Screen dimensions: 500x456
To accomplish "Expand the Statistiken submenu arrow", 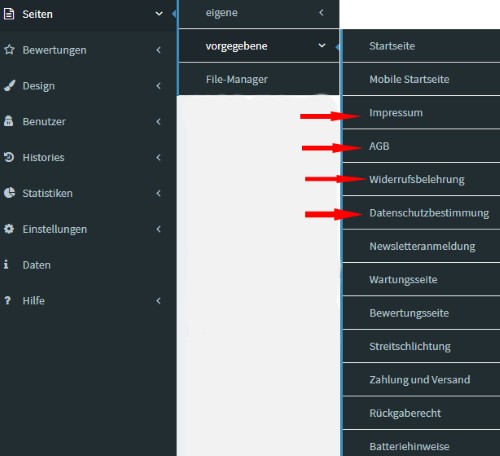I will (x=159, y=193).
